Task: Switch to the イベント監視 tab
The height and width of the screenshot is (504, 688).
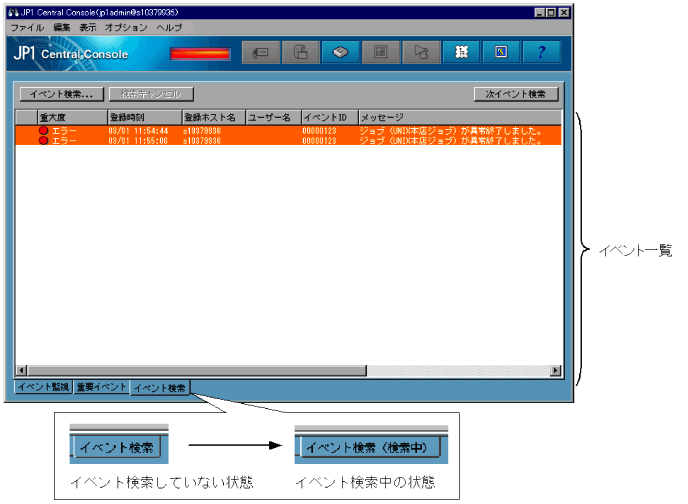Action: (43, 387)
